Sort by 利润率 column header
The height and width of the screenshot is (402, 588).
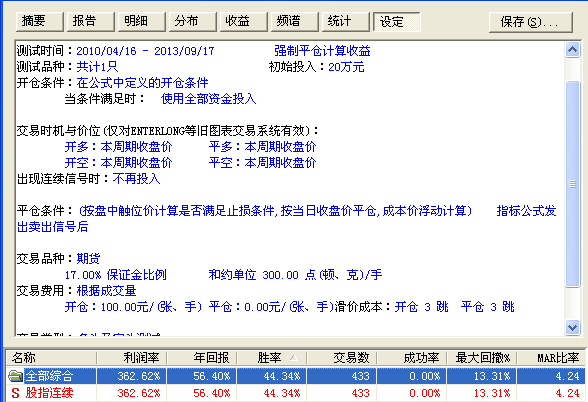point(132,358)
